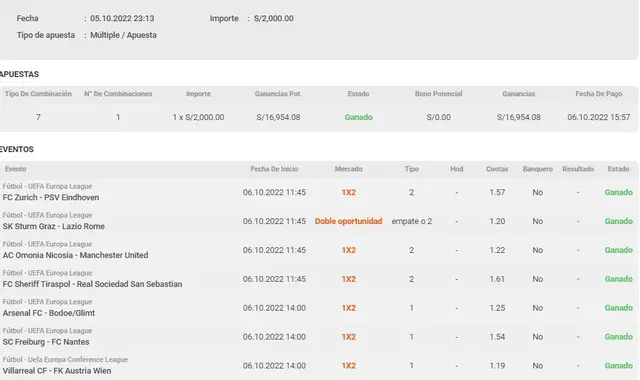This screenshot has height=380, width=640.
Task: Click the 1X2 market for SC Freiburg match
Action: (x=349, y=337)
